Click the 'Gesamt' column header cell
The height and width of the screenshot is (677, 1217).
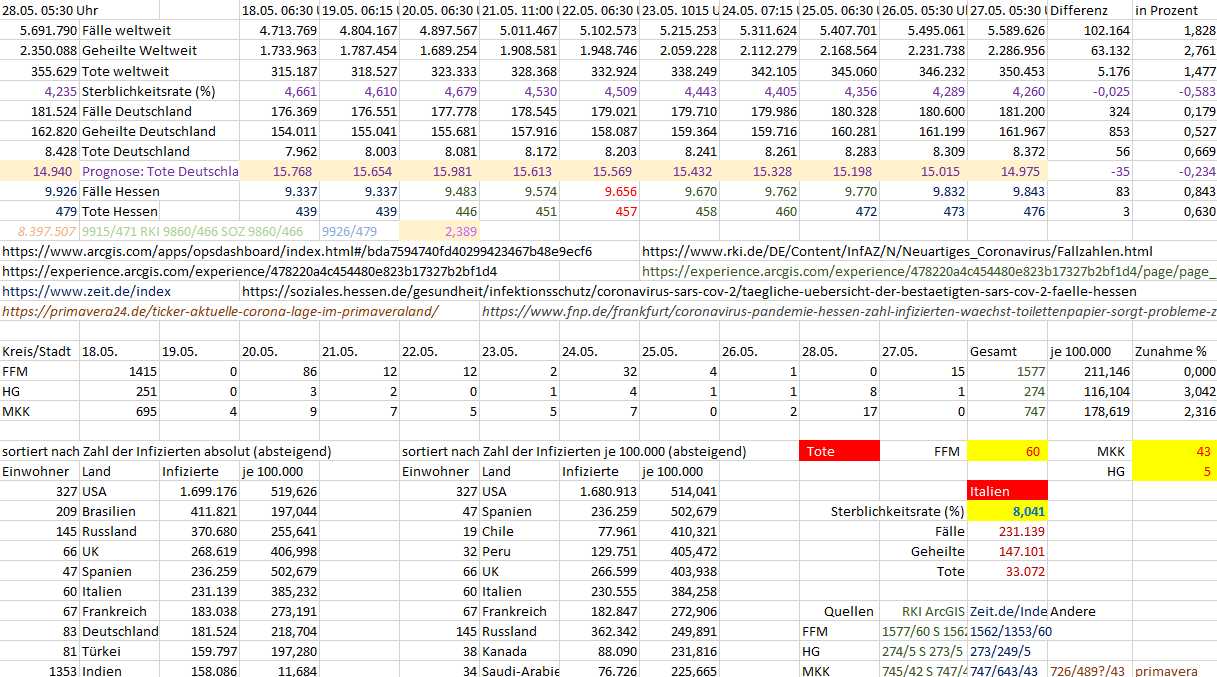pos(1008,351)
